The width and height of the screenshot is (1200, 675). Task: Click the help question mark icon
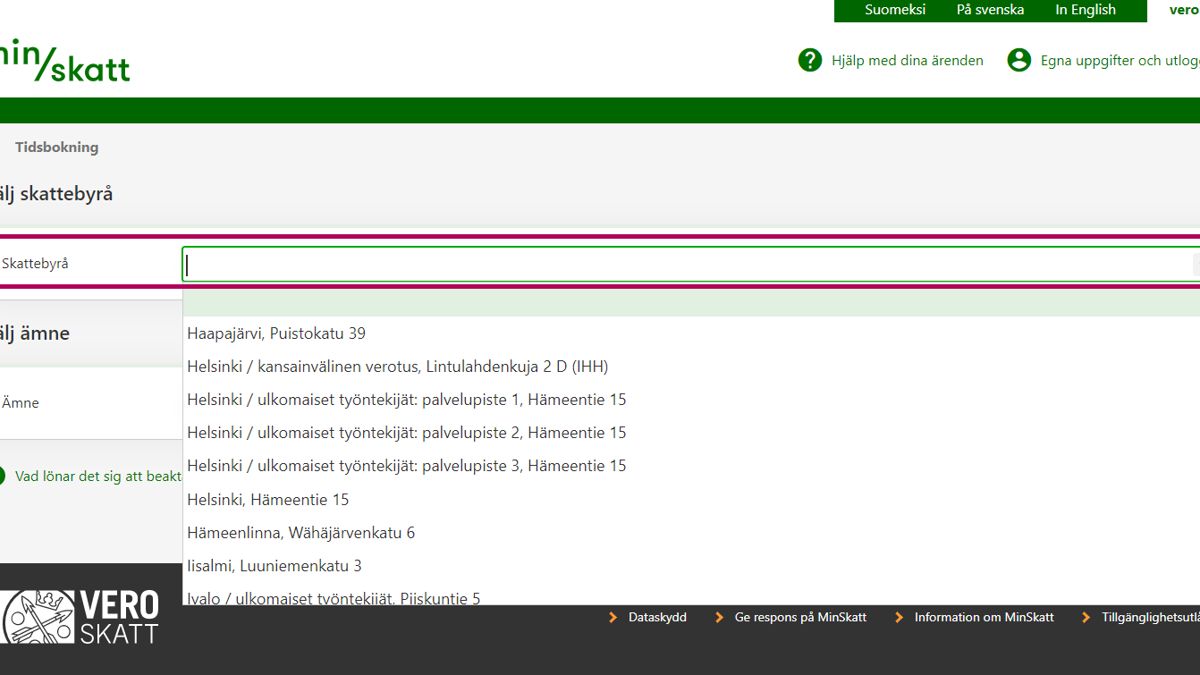pyautogui.click(x=810, y=60)
